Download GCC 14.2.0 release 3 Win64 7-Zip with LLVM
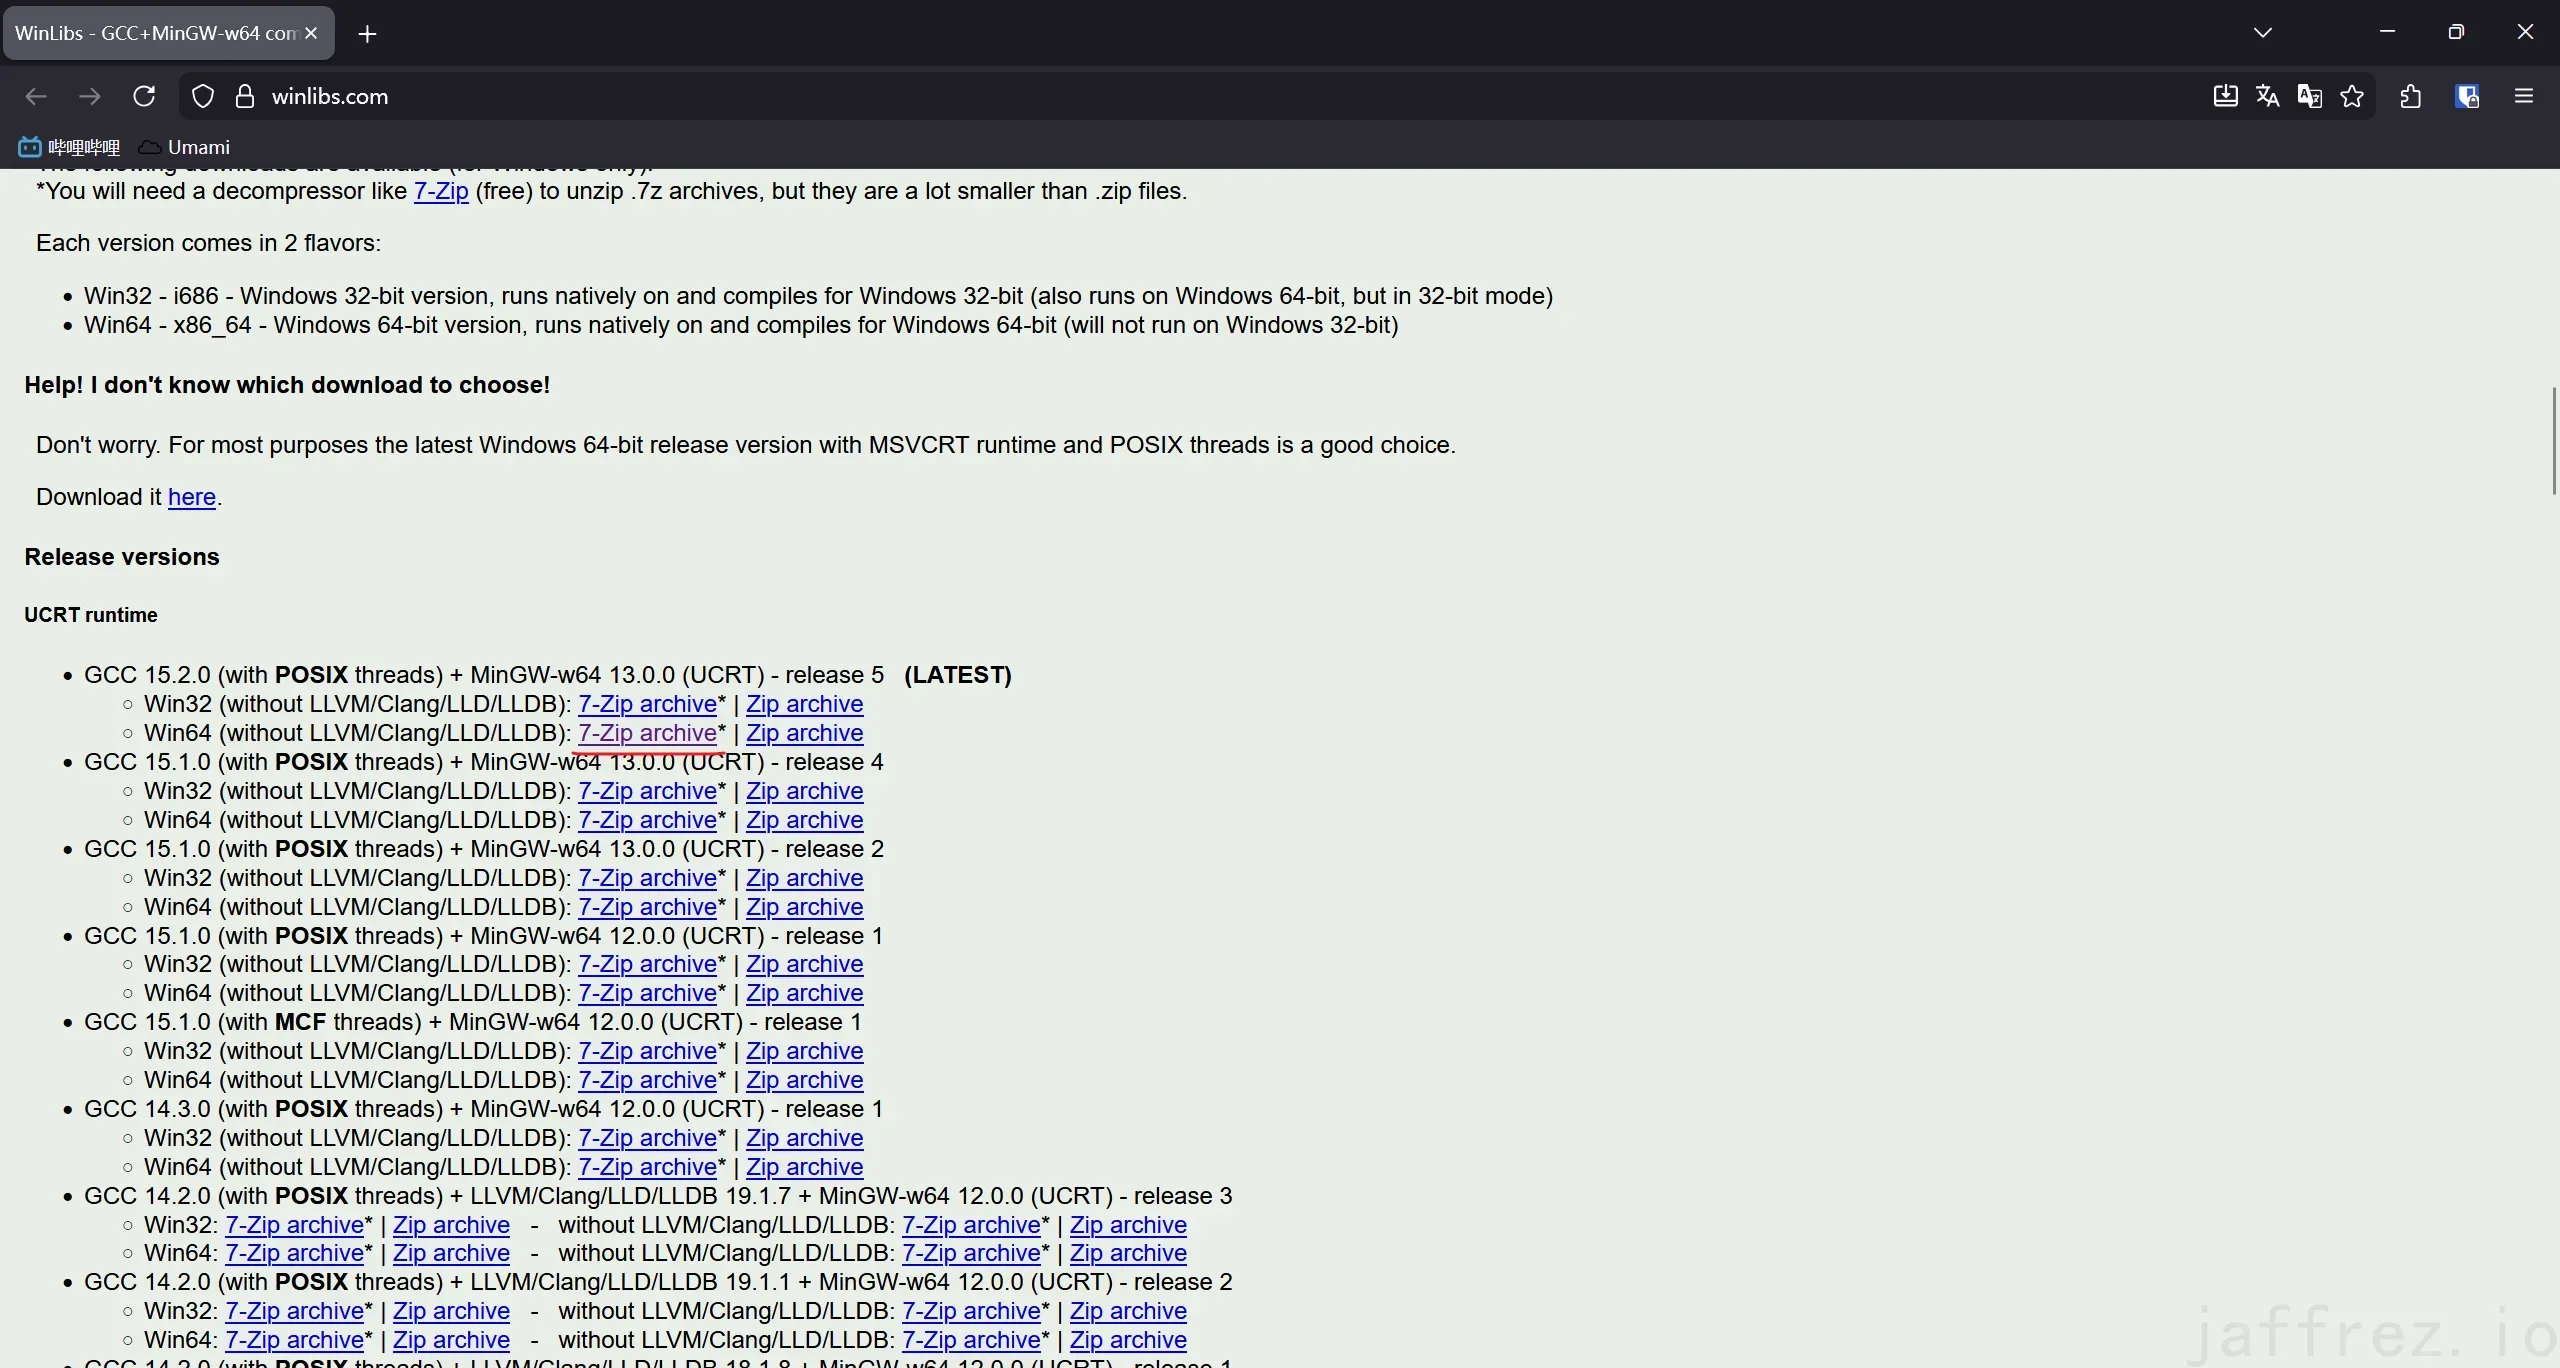 point(294,1253)
